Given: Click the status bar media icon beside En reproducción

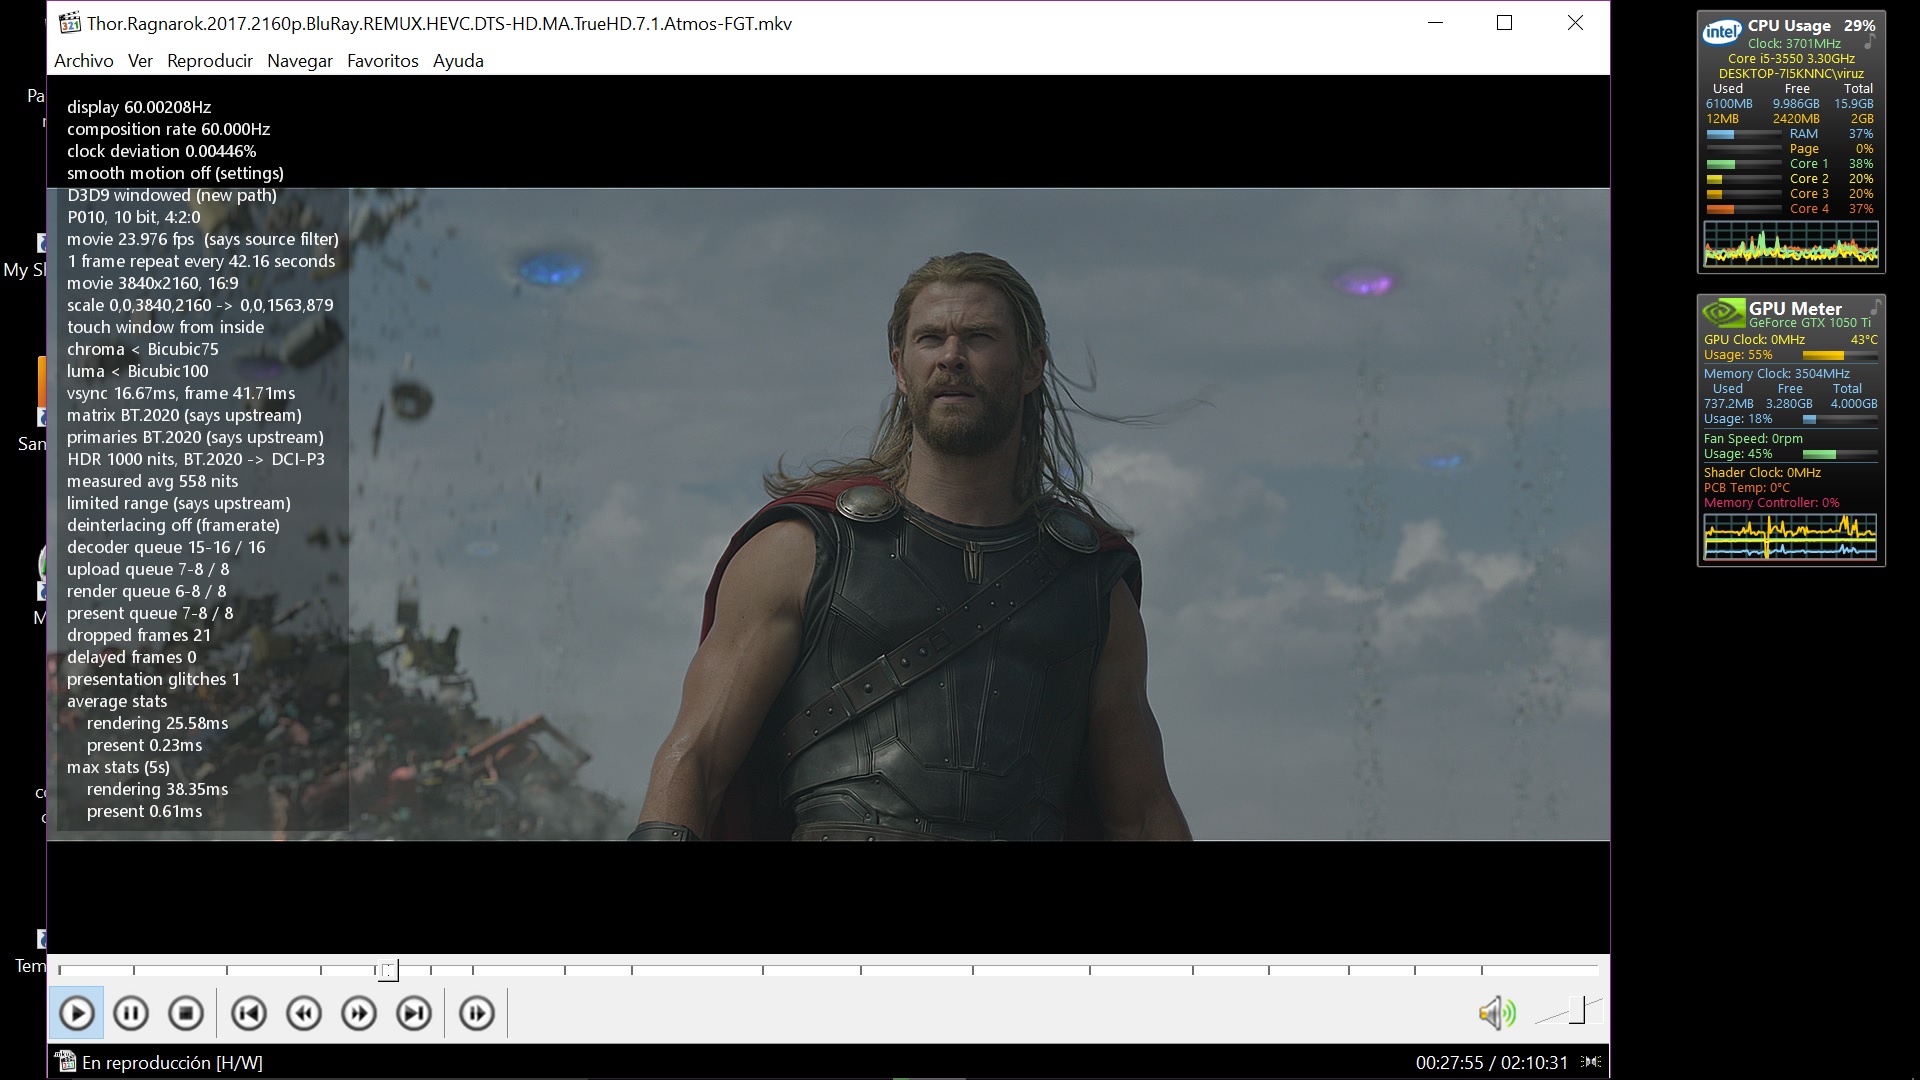Looking at the screenshot, I should pyautogui.click(x=65, y=1062).
